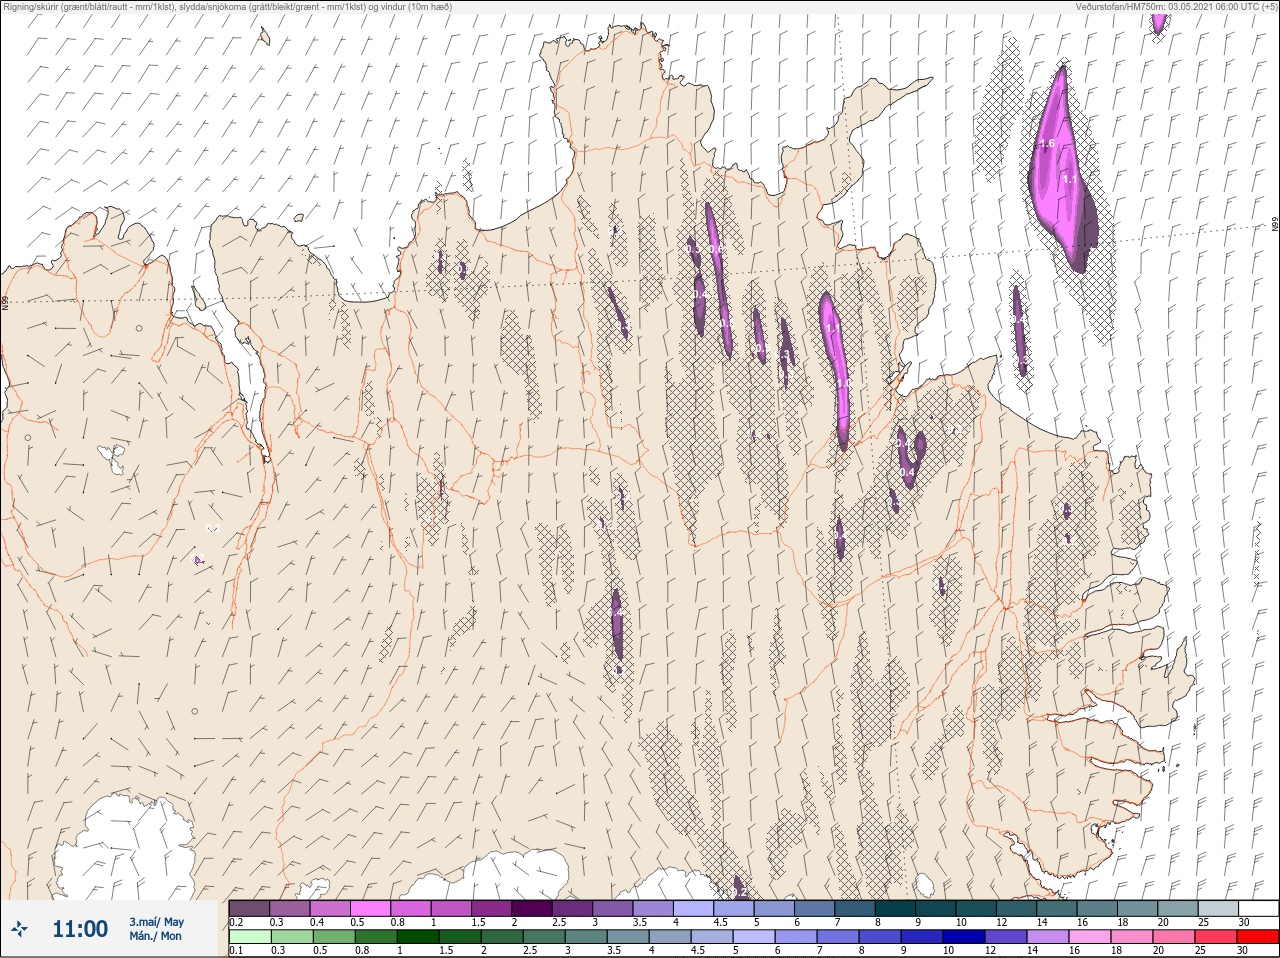1280x958 pixels.
Task: Click the dark teal upper-scale swatch labeled 9
Action: (936, 908)
